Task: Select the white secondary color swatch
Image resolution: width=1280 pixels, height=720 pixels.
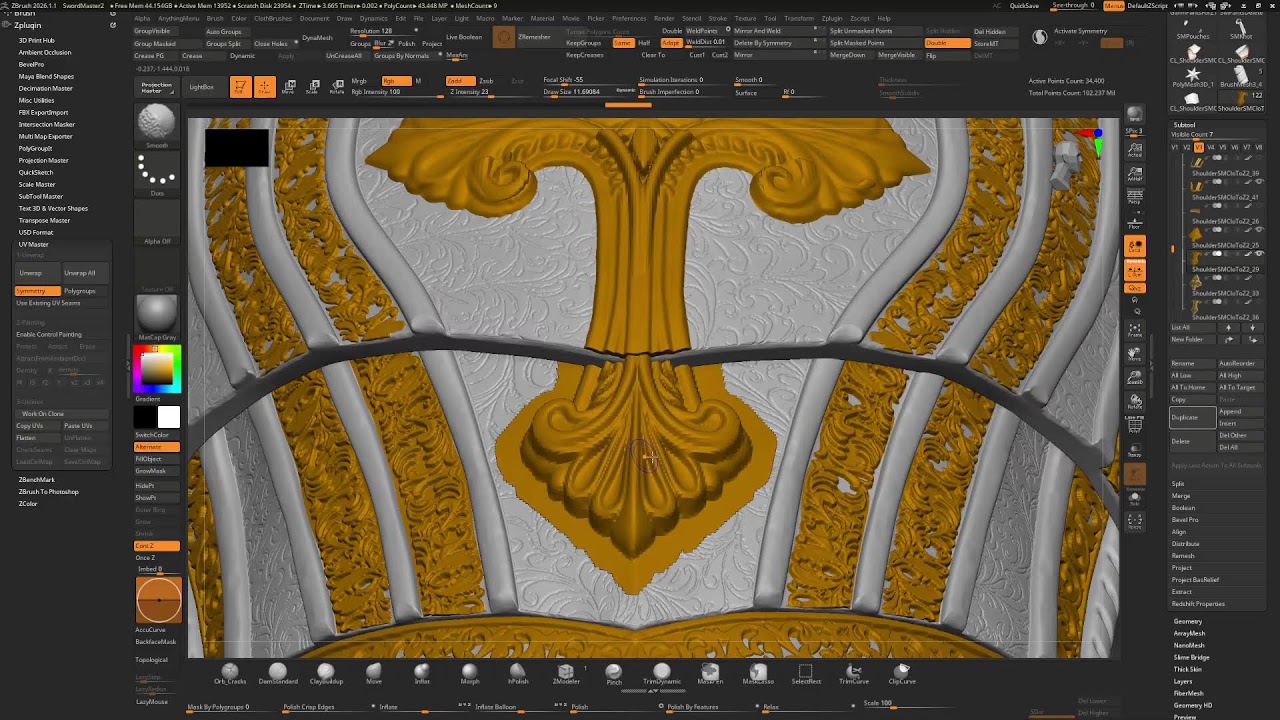Action: [168, 418]
